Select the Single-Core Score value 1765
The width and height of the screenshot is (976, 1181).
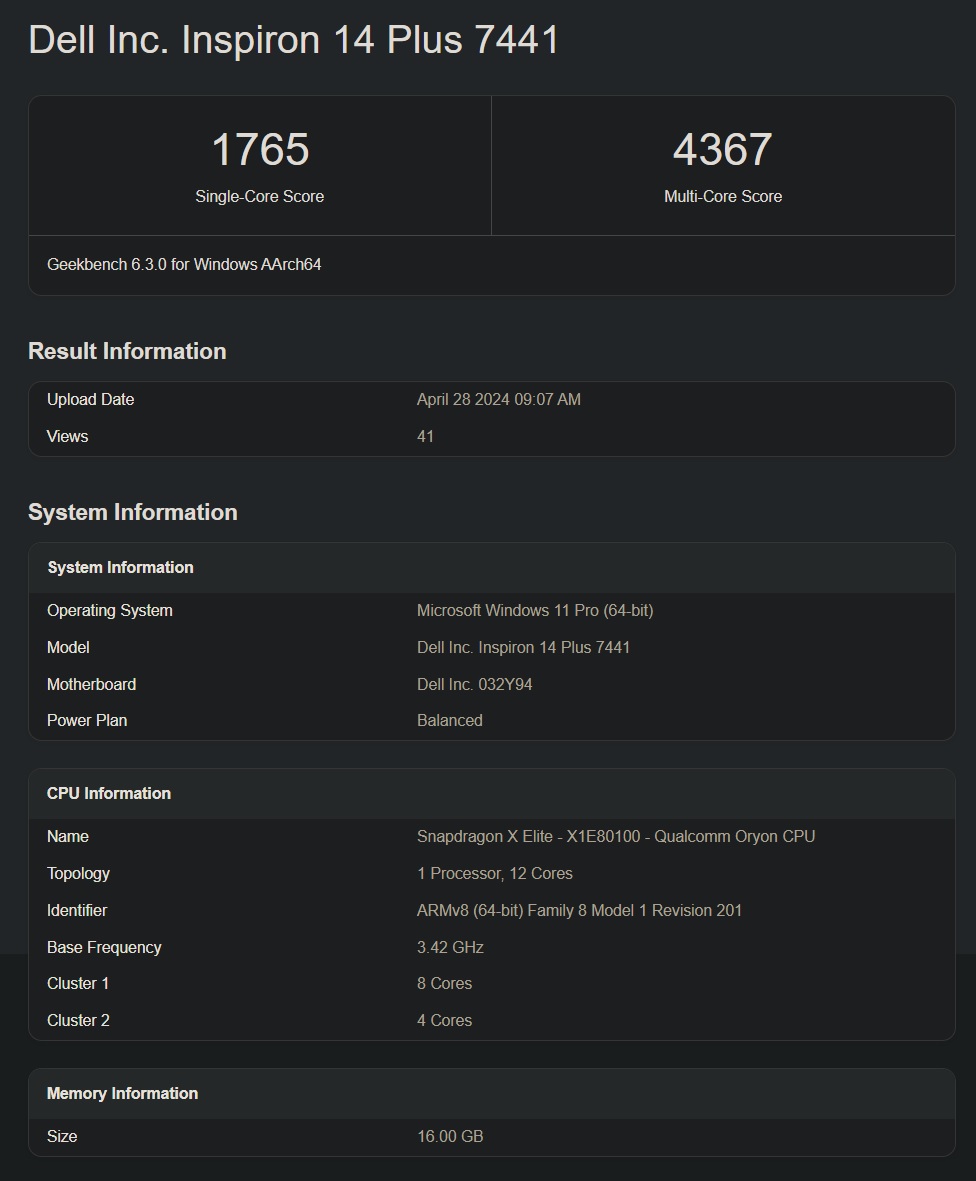pos(259,150)
